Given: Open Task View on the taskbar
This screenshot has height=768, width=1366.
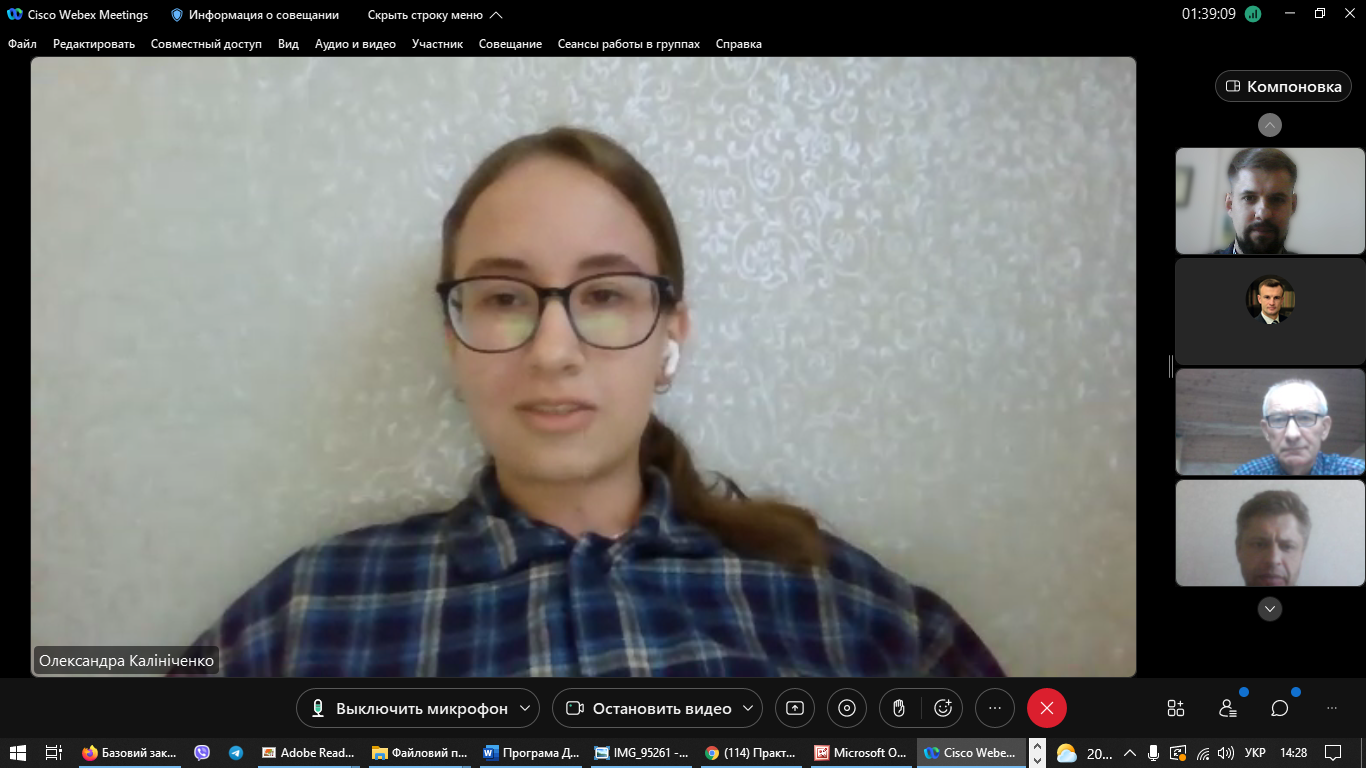Looking at the screenshot, I should point(54,753).
